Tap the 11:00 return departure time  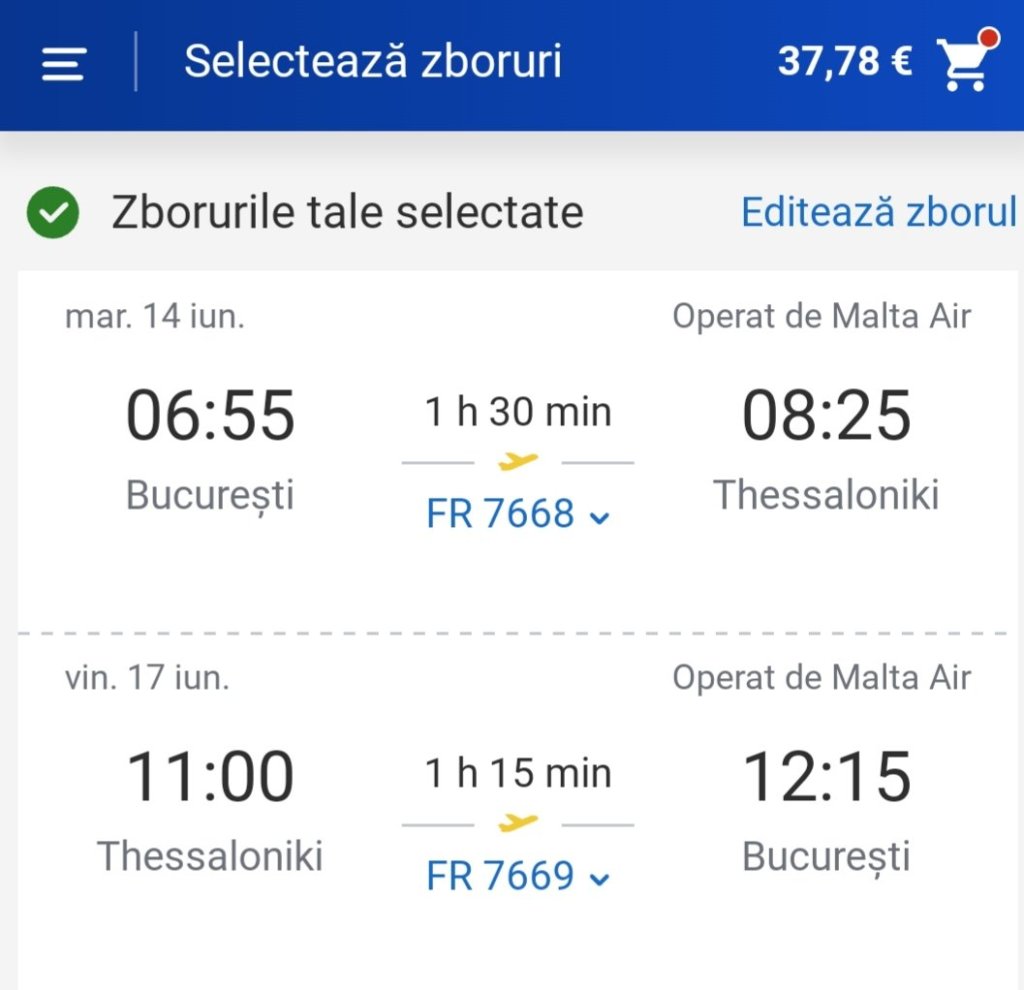point(210,778)
